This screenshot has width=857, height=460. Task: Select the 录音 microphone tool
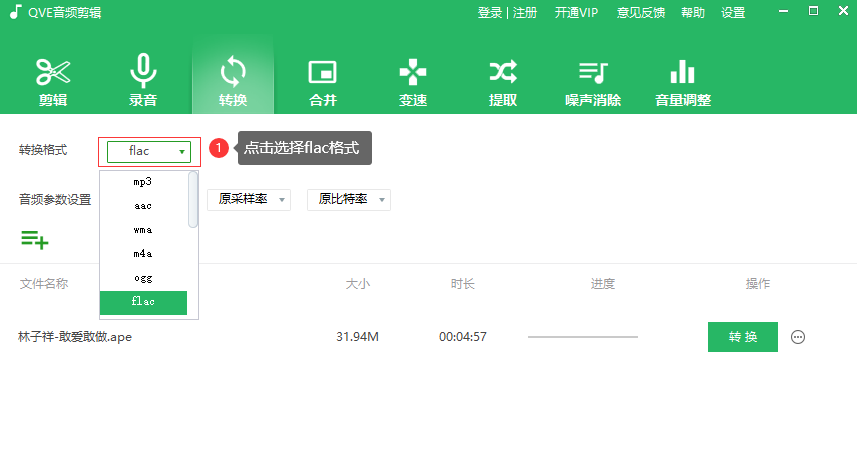[x=143, y=81]
